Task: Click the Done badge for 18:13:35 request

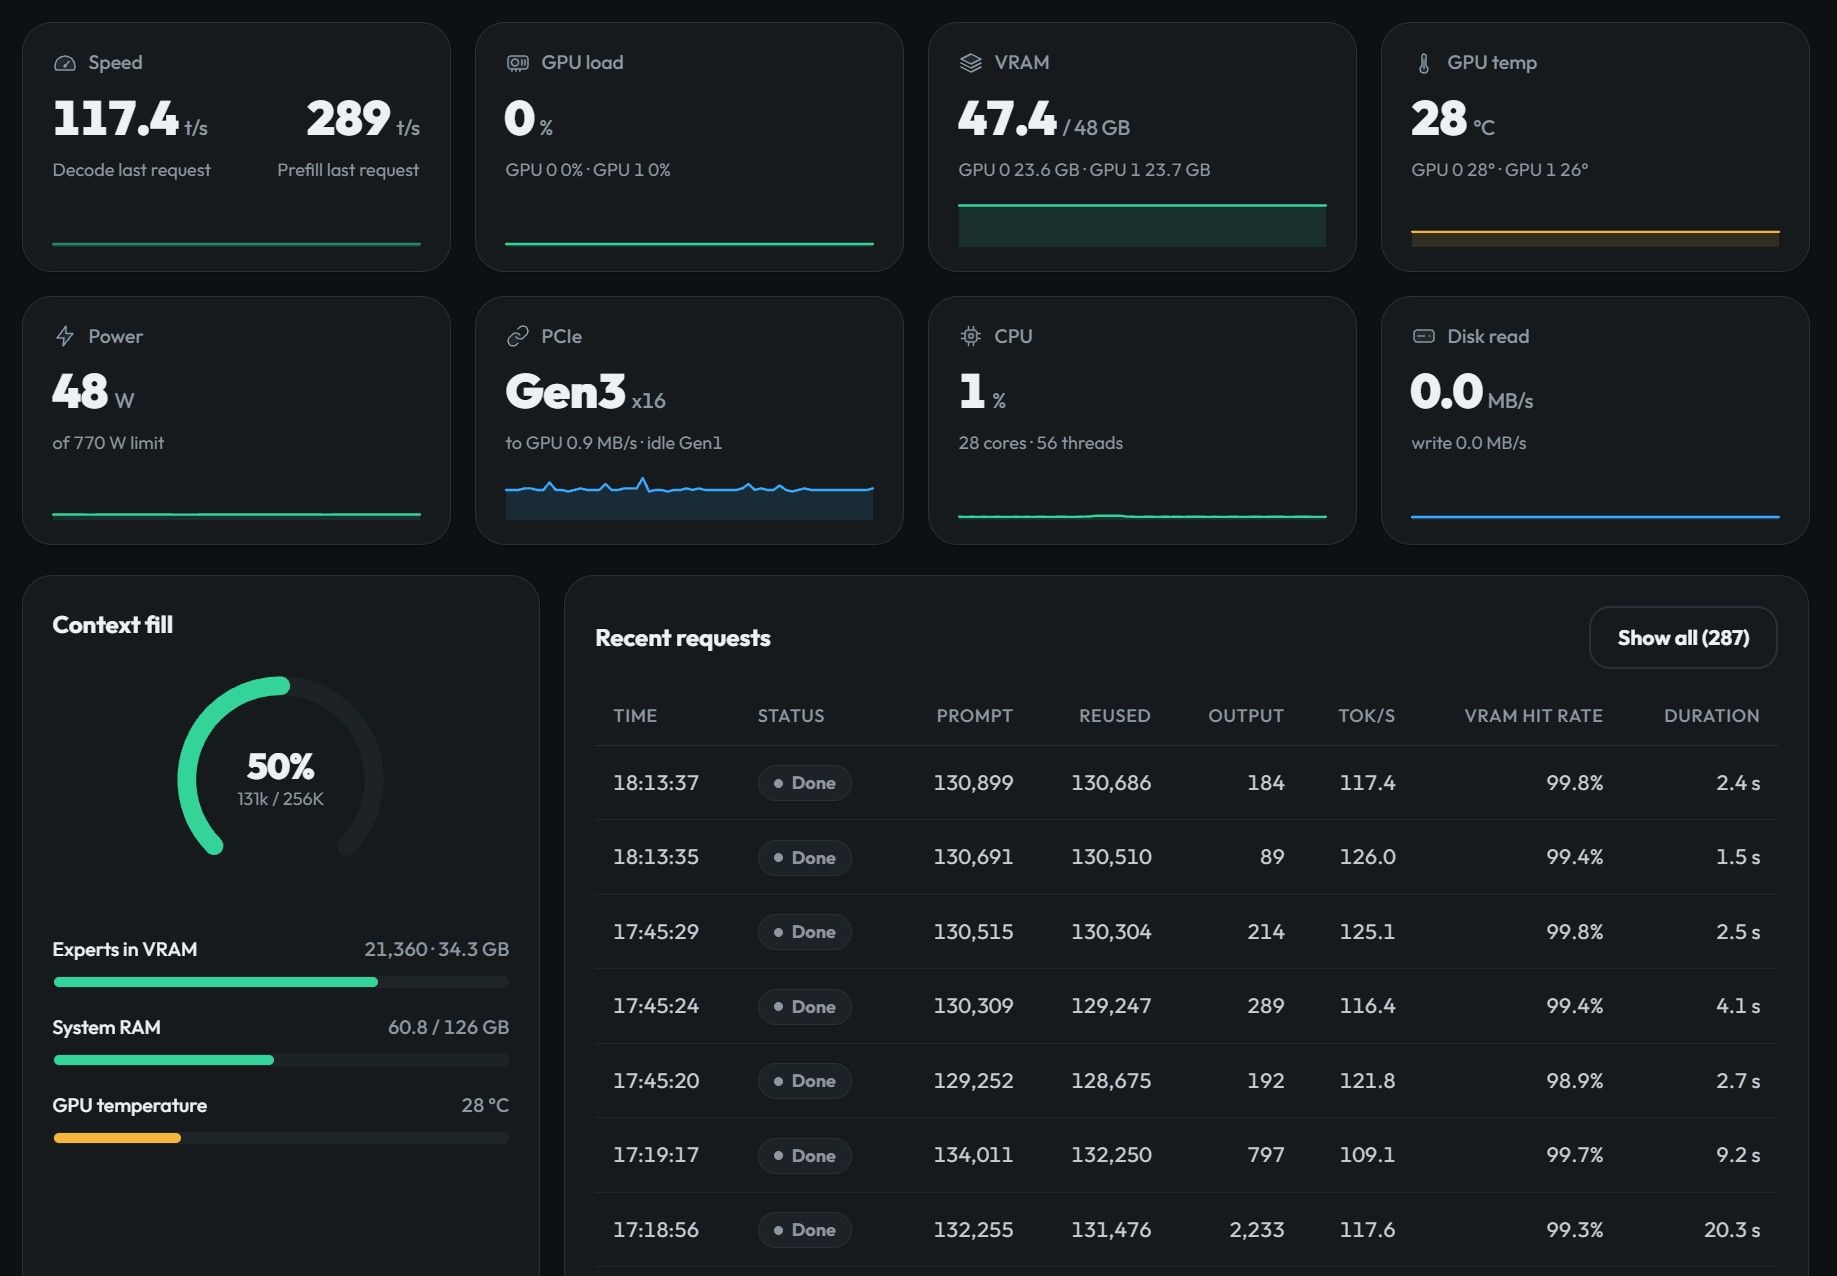Action: [x=804, y=857]
